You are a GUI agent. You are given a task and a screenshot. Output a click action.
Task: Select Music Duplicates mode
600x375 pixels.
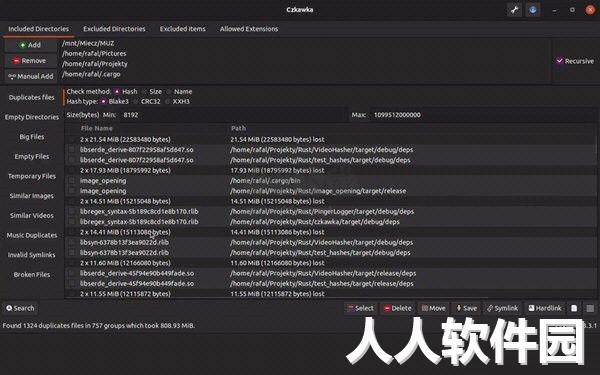[x=32, y=235]
